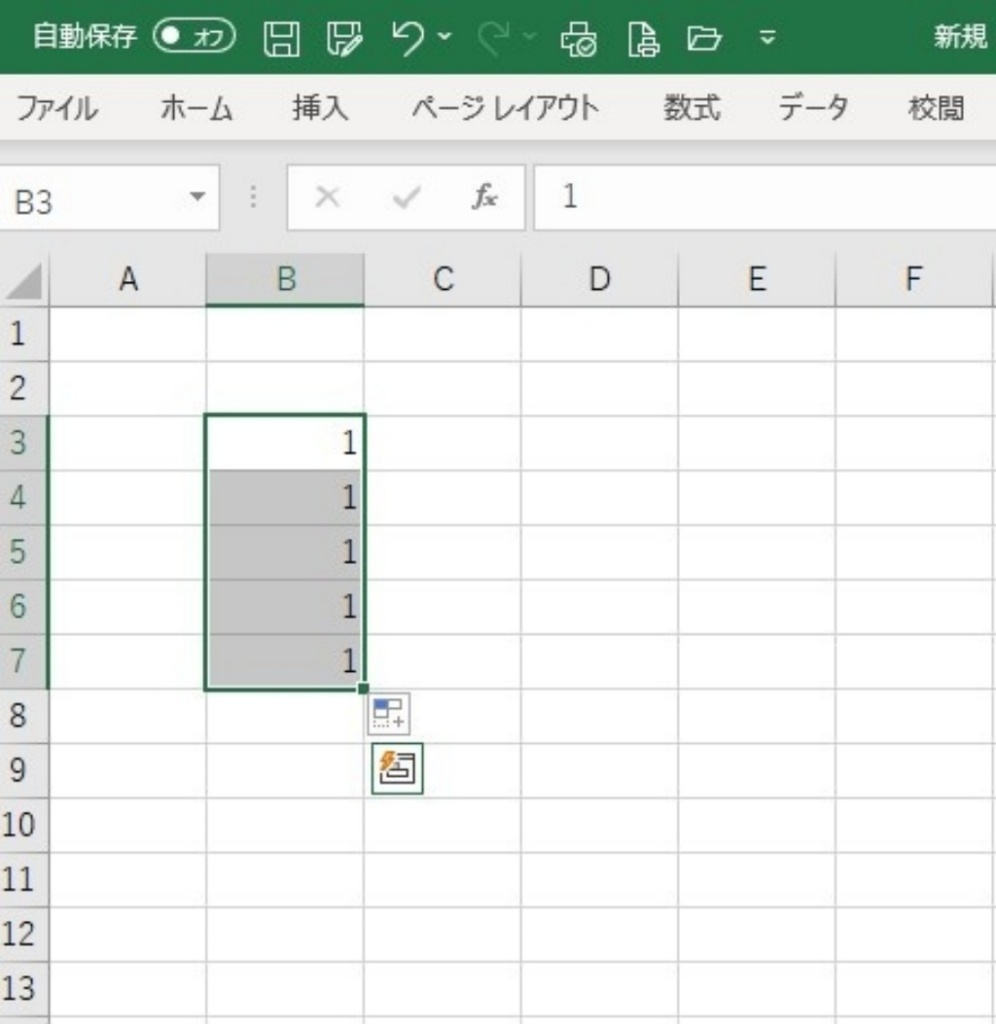
Task: Select row 1 header
Action: [24, 334]
